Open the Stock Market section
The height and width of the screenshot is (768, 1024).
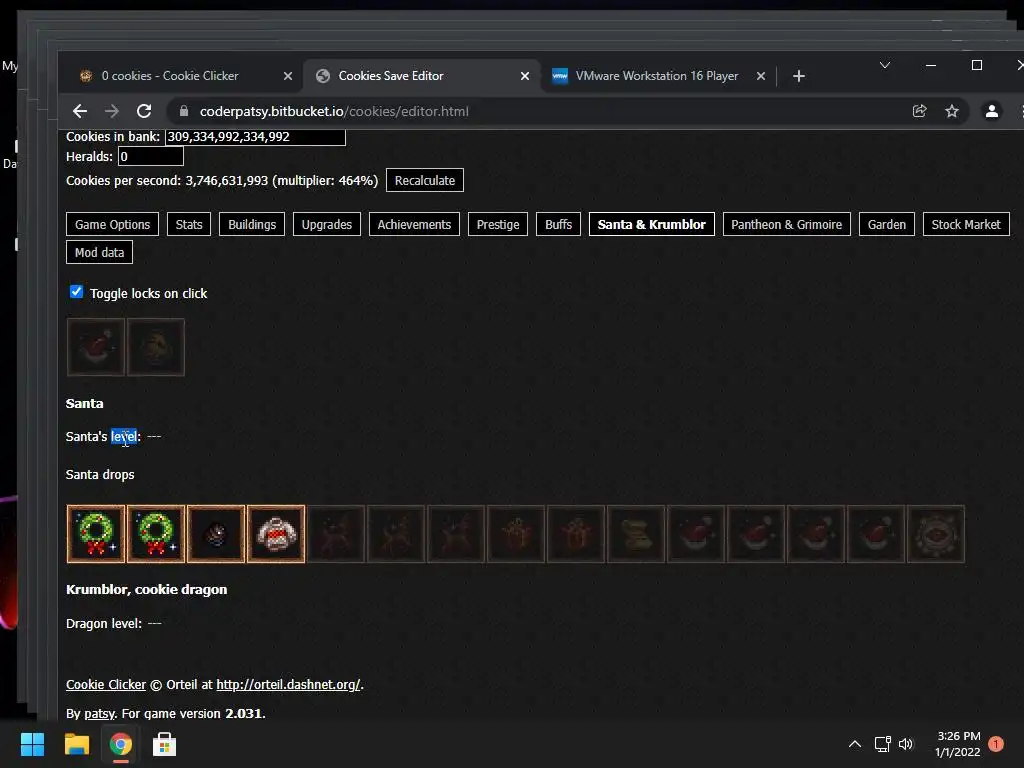pos(966,224)
